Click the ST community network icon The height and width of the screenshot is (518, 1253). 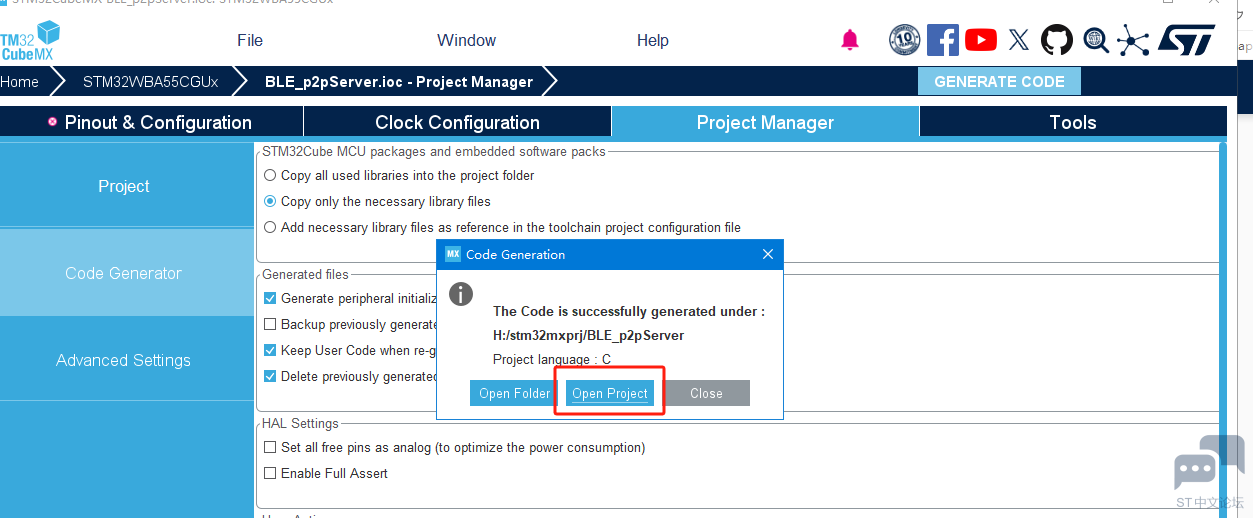point(1133,40)
